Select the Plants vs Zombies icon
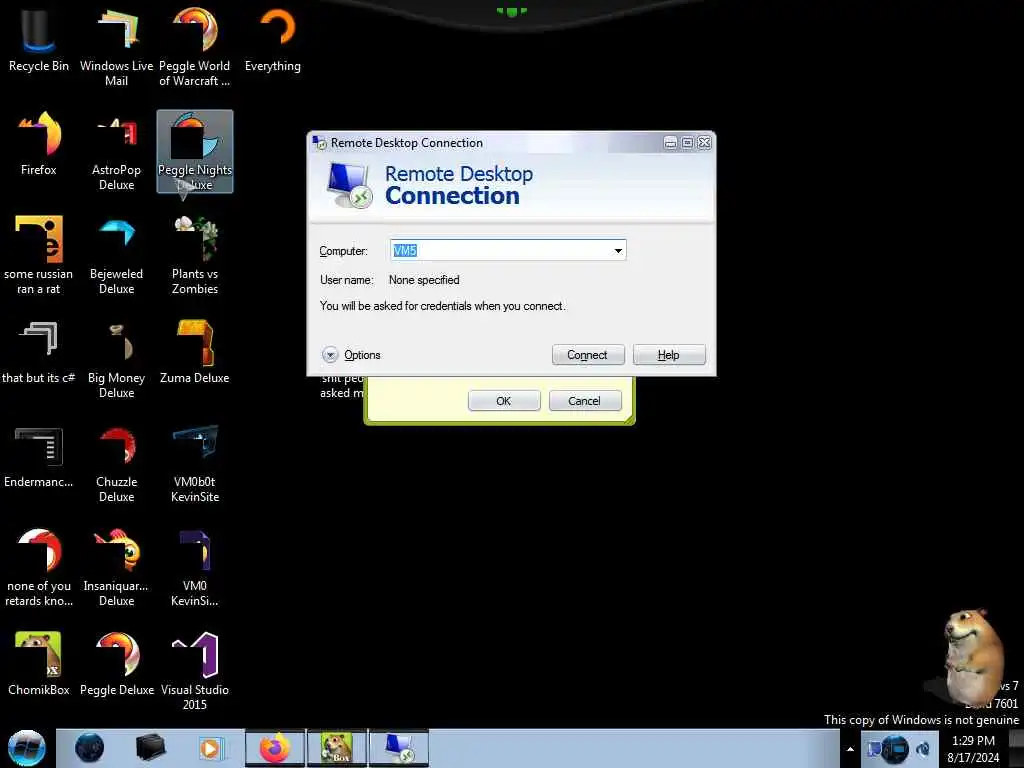Screen dimensions: 1024x768 pyautogui.click(x=195, y=255)
